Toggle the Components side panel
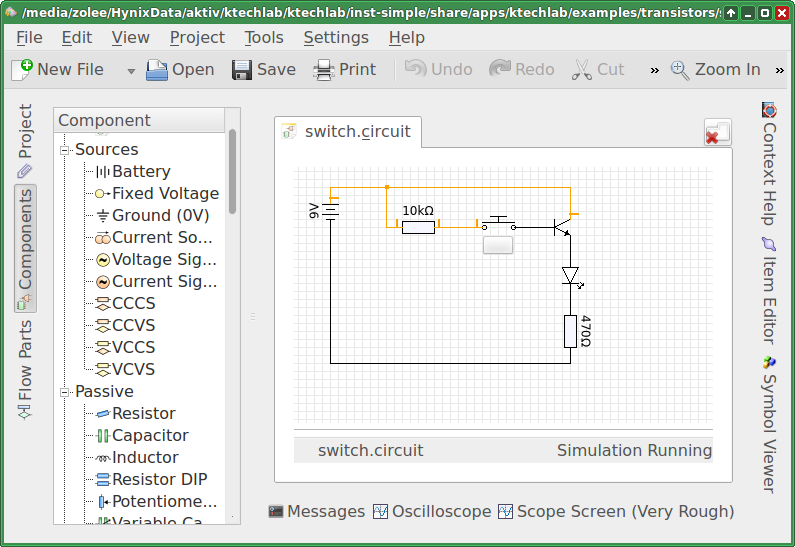 [25, 248]
